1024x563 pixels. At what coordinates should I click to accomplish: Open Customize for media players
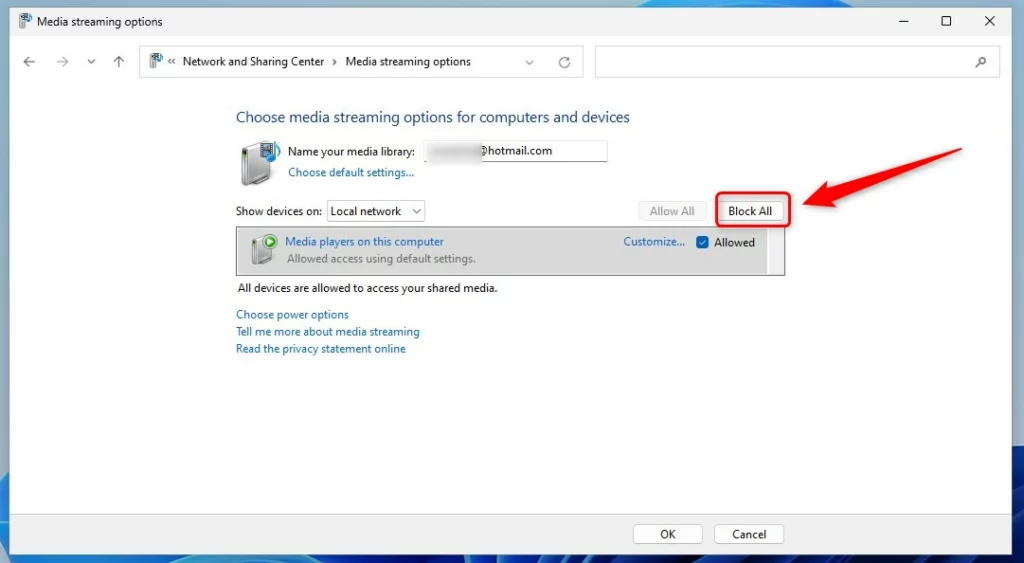click(x=654, y=242)
